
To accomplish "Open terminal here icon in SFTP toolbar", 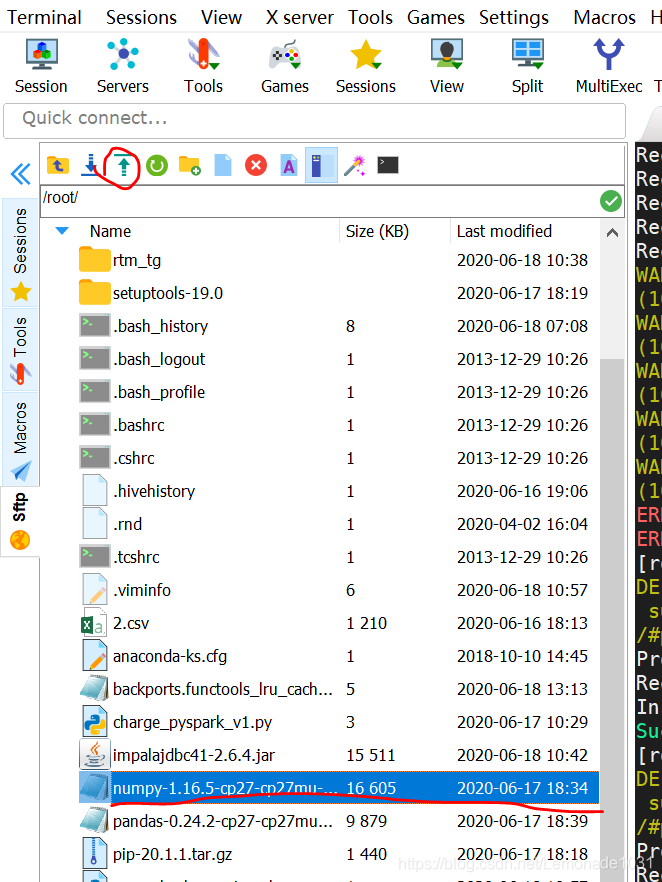I will 388,165.
